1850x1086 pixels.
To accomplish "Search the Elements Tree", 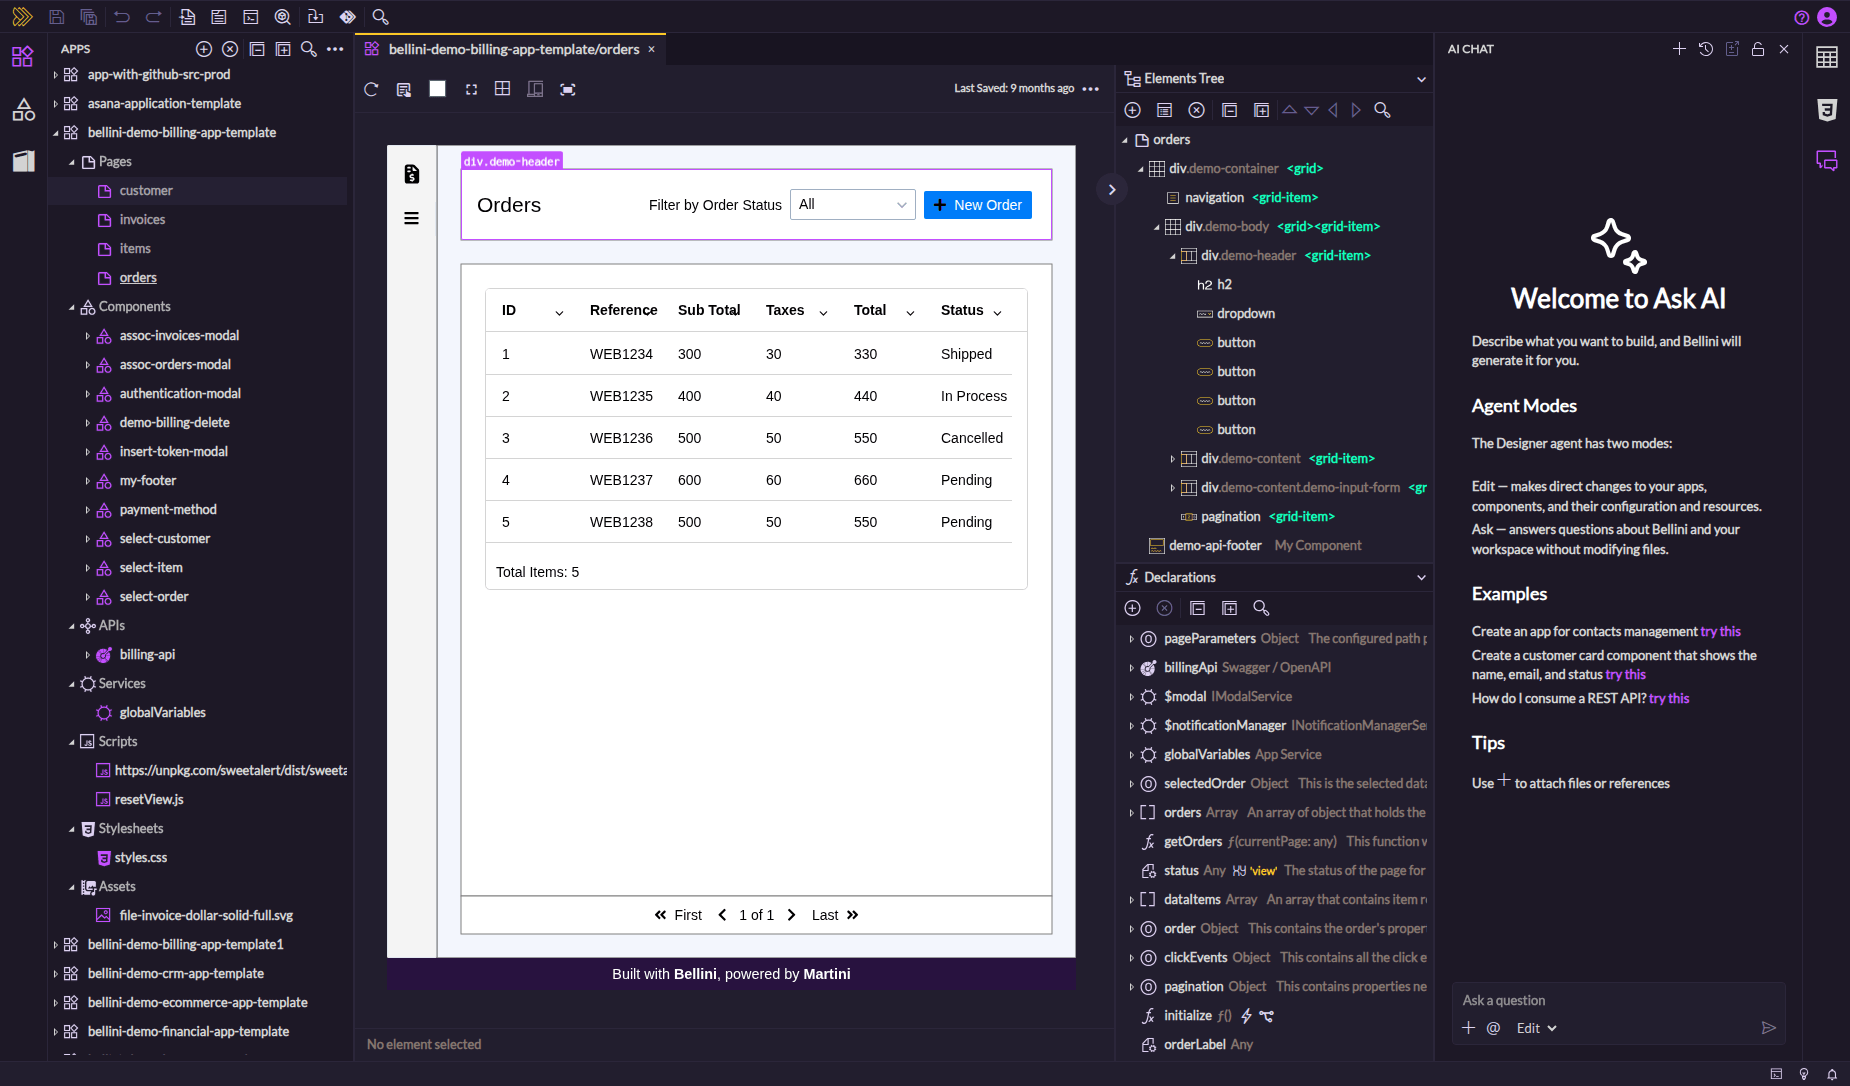I will point(1382,110).
